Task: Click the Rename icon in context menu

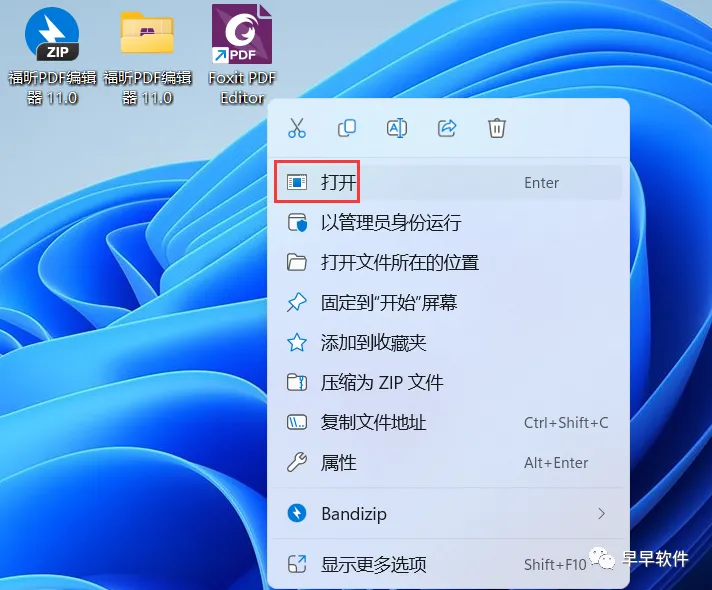Action: (397, 128)
